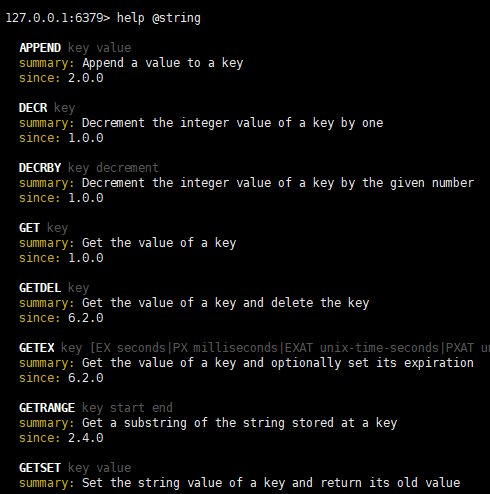Select the GETEX command name
The image size is (490, 494).
[x=37, y=348]
